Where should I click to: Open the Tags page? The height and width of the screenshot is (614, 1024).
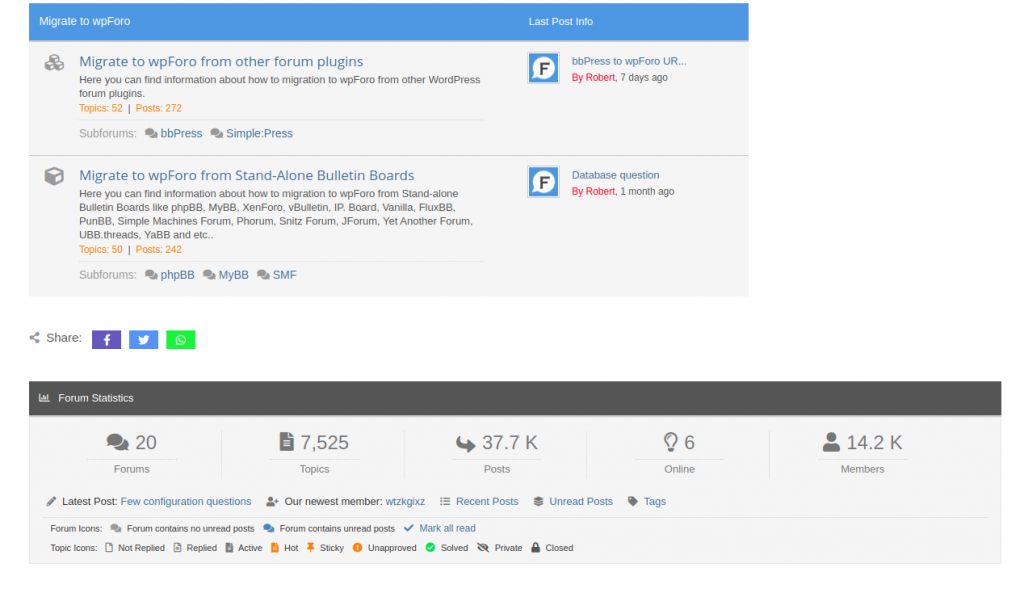coord(655,502)
